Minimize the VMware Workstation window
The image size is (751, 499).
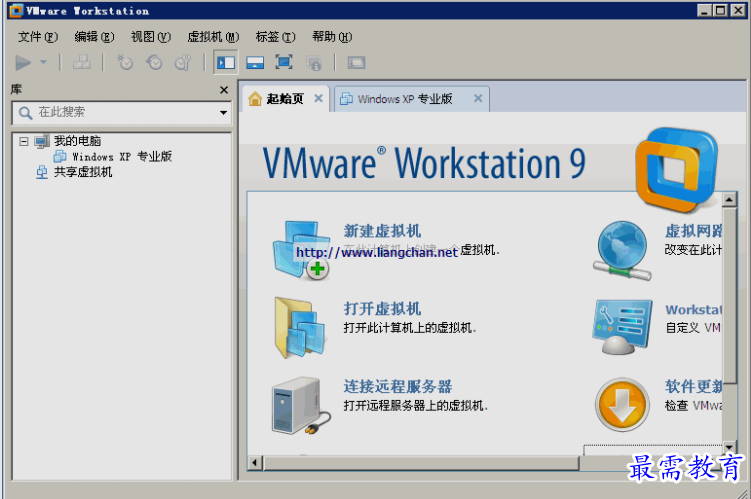(704, 11)
